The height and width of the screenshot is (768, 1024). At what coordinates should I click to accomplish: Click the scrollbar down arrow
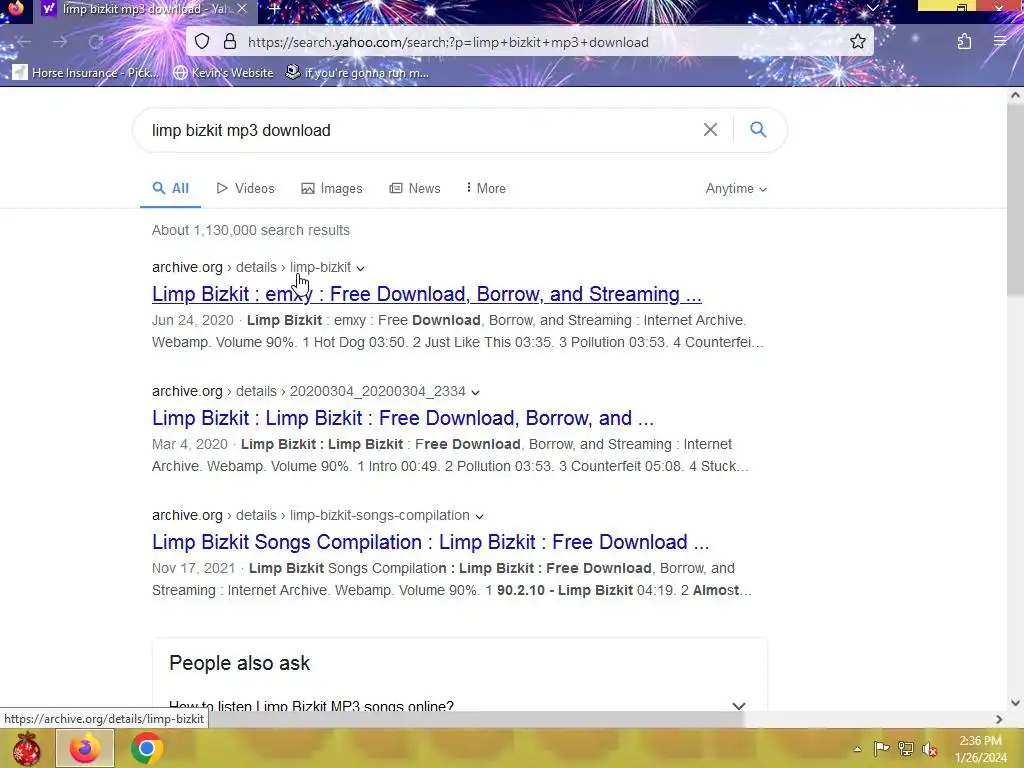1016,703
